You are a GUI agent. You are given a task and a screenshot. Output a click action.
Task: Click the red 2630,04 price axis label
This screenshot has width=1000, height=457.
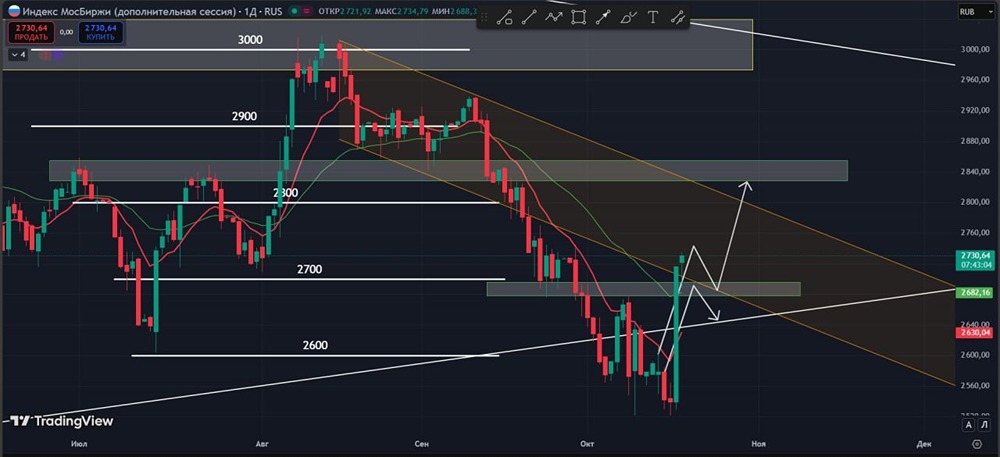973,332
